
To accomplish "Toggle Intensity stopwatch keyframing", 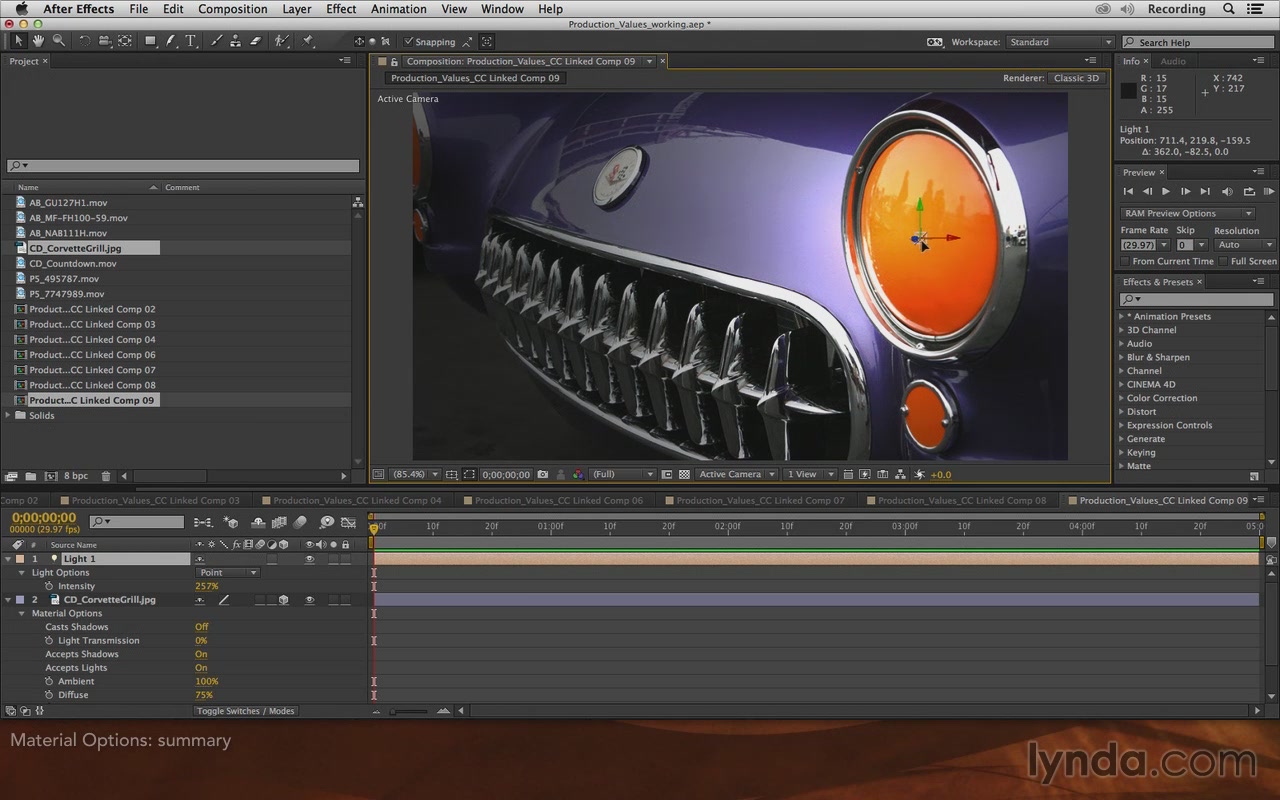I will pyautogui.click(x=49, y=586).
